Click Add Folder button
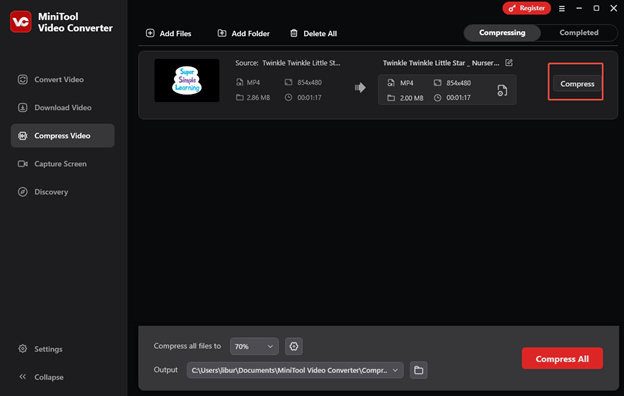This screenshot has width=624, height=396. pos(244,33)
